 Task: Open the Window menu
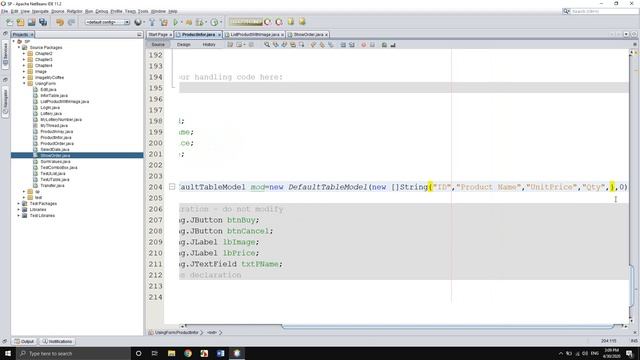(158, 11)
